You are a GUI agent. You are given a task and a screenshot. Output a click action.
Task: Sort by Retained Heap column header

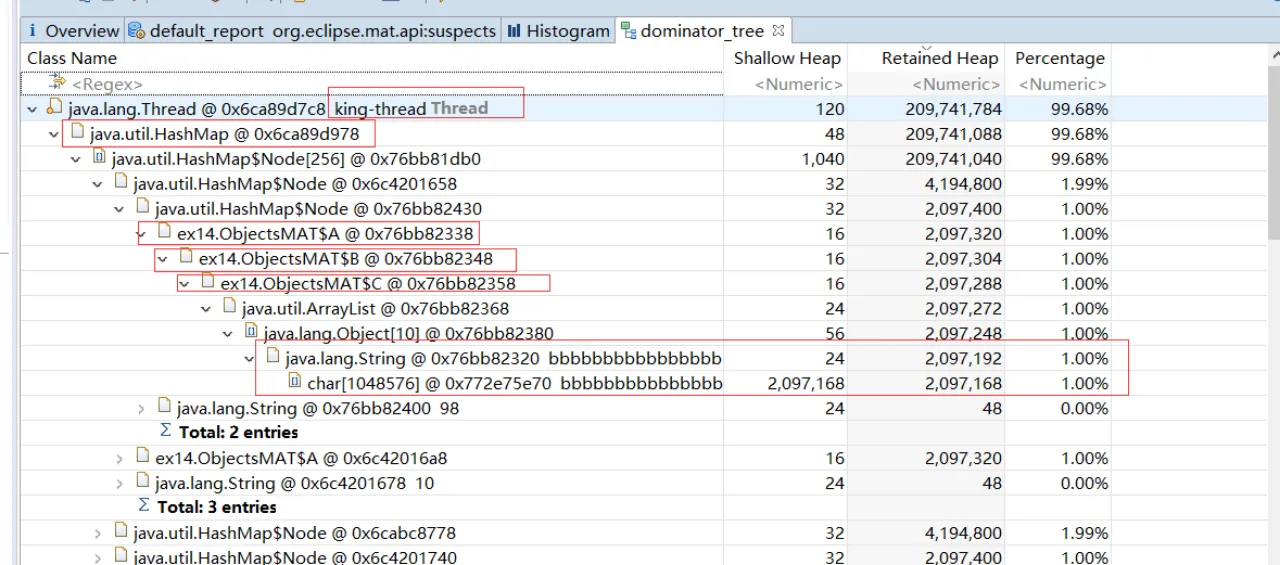[x=940, y=58]
